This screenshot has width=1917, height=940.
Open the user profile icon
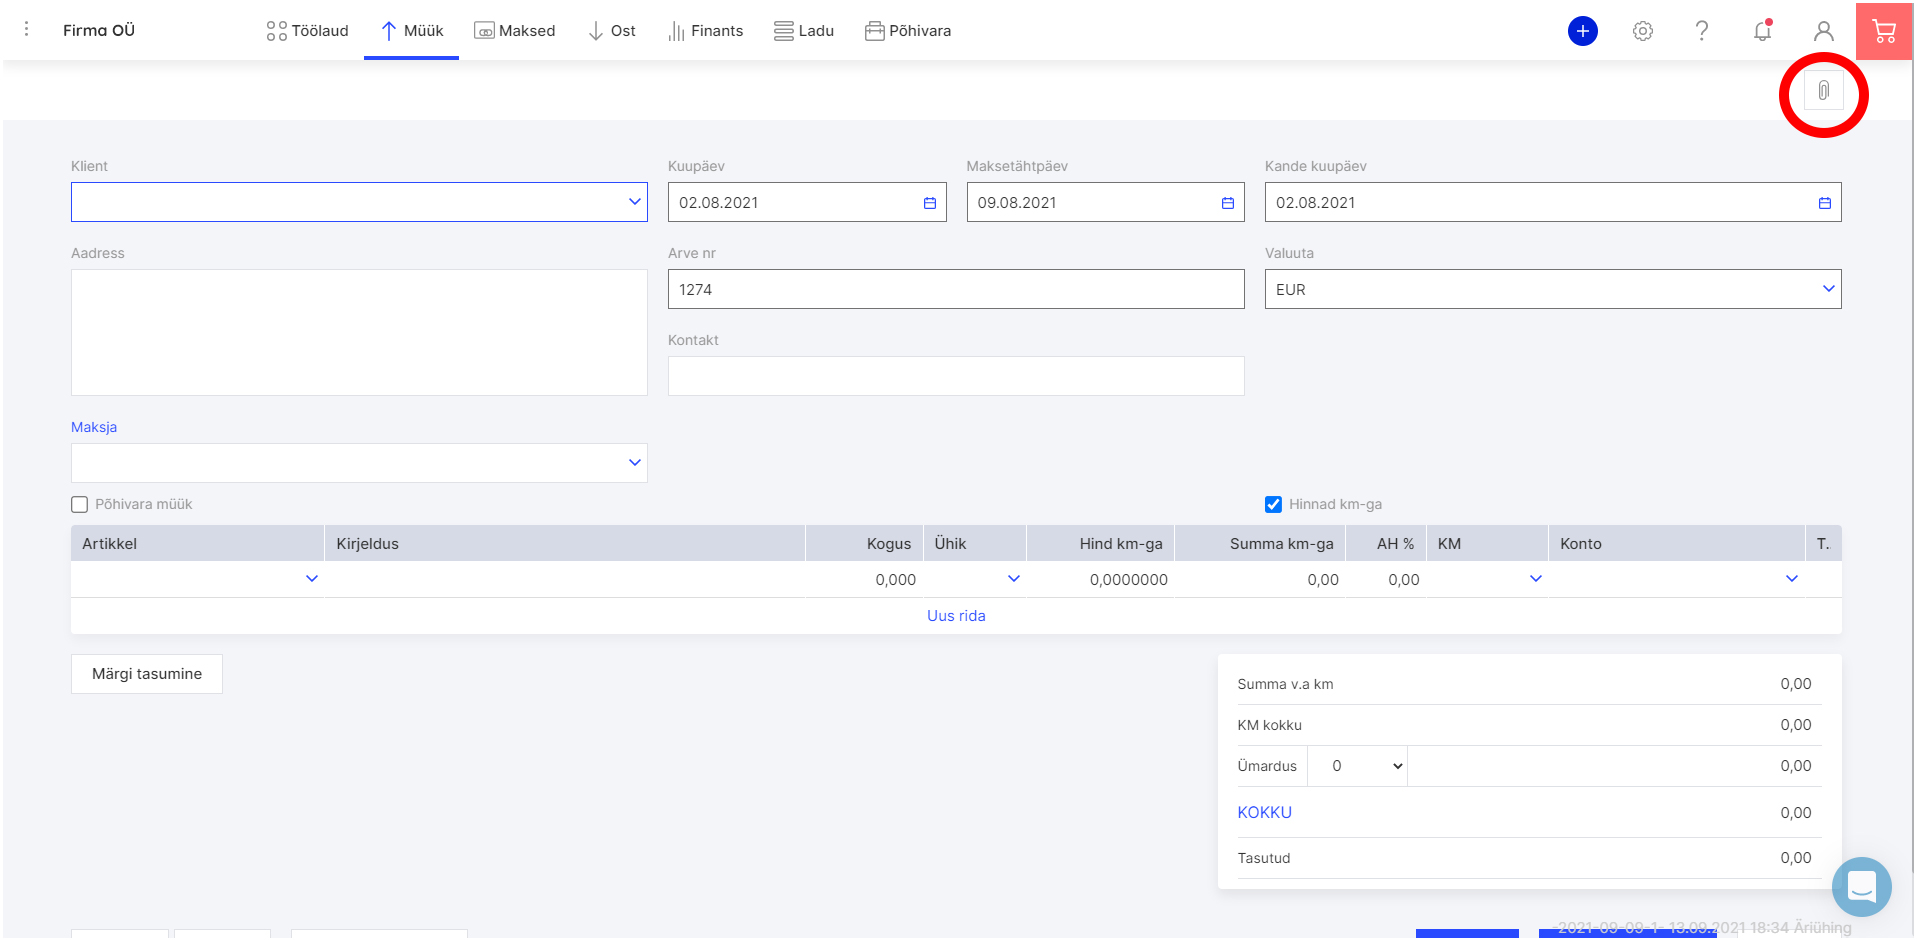[x=1823, y=31]
